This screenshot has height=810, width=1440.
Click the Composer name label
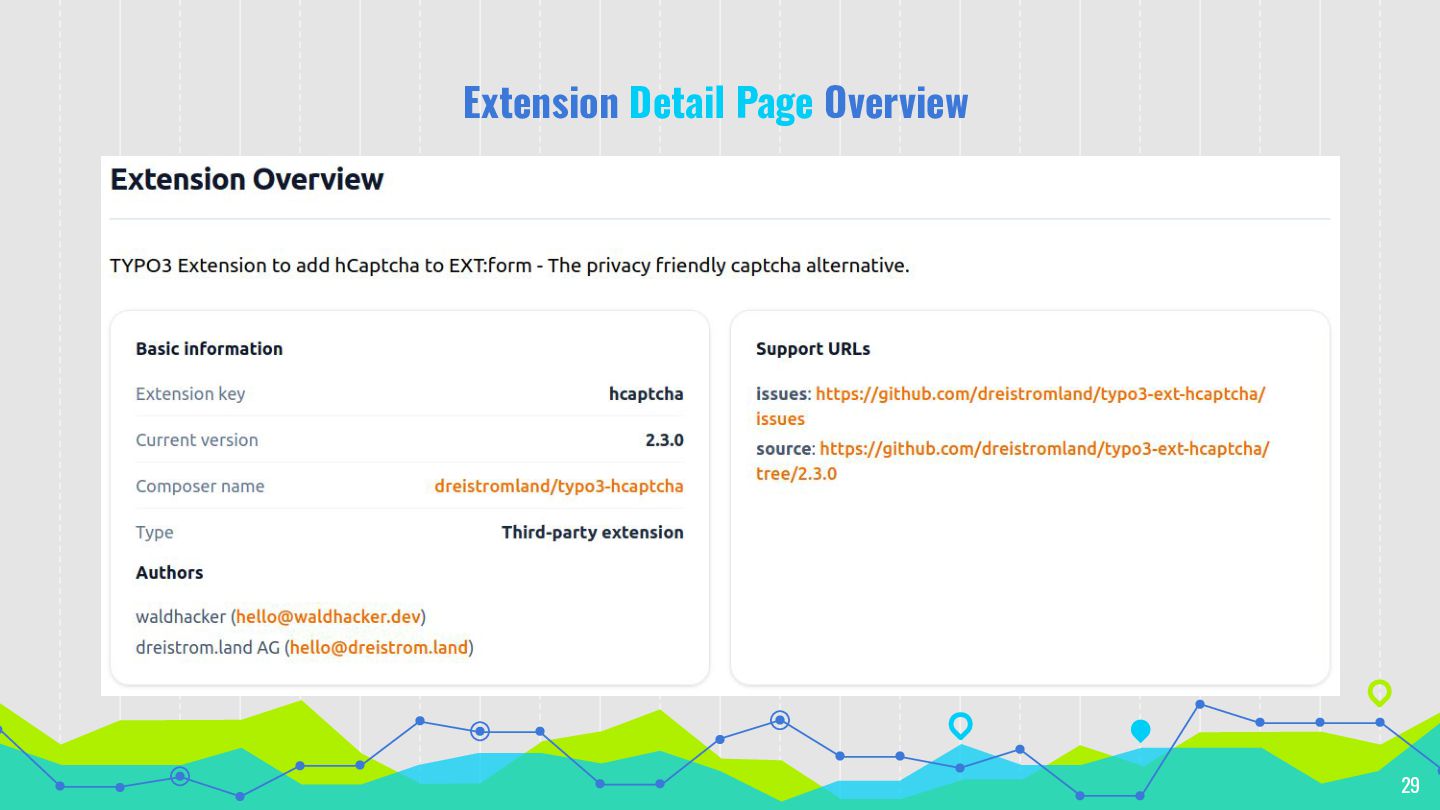pos(200,486)
